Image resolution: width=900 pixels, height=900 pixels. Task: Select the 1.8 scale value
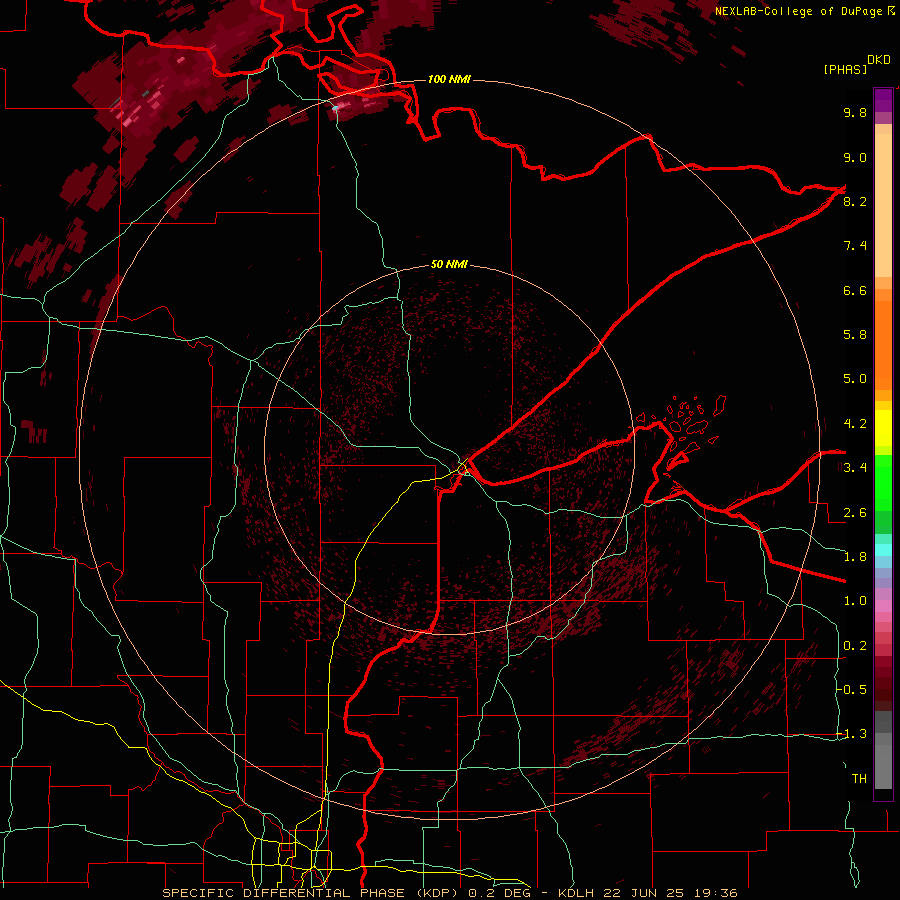[x=855, y=557]
